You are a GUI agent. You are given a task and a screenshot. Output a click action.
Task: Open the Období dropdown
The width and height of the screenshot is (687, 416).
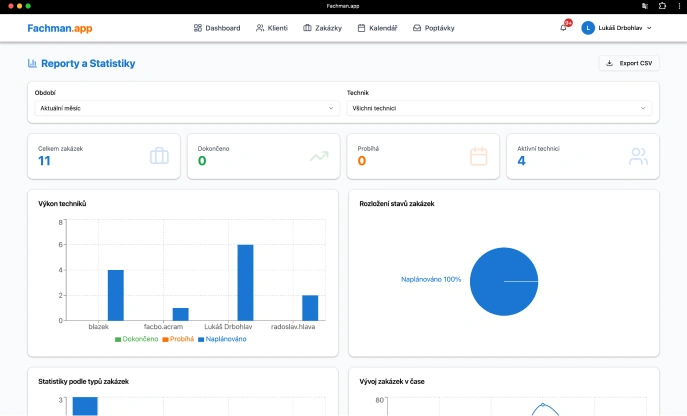coord(185,108)
